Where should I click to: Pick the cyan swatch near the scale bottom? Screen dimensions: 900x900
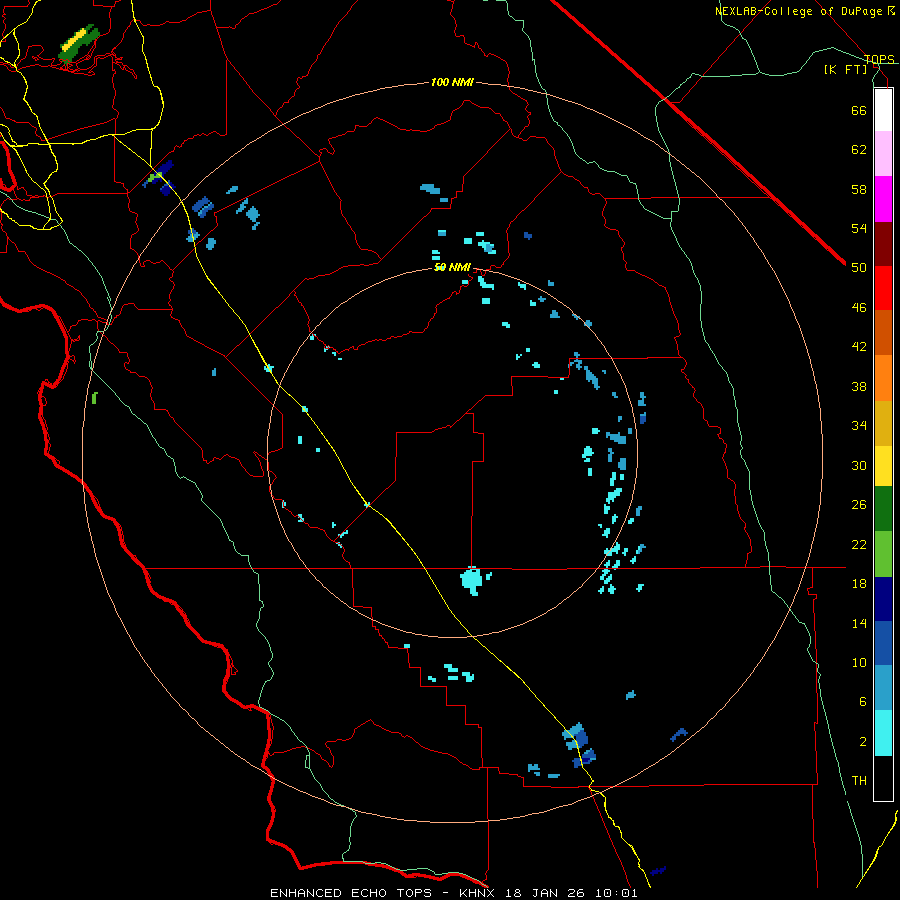tap(883, 733)
